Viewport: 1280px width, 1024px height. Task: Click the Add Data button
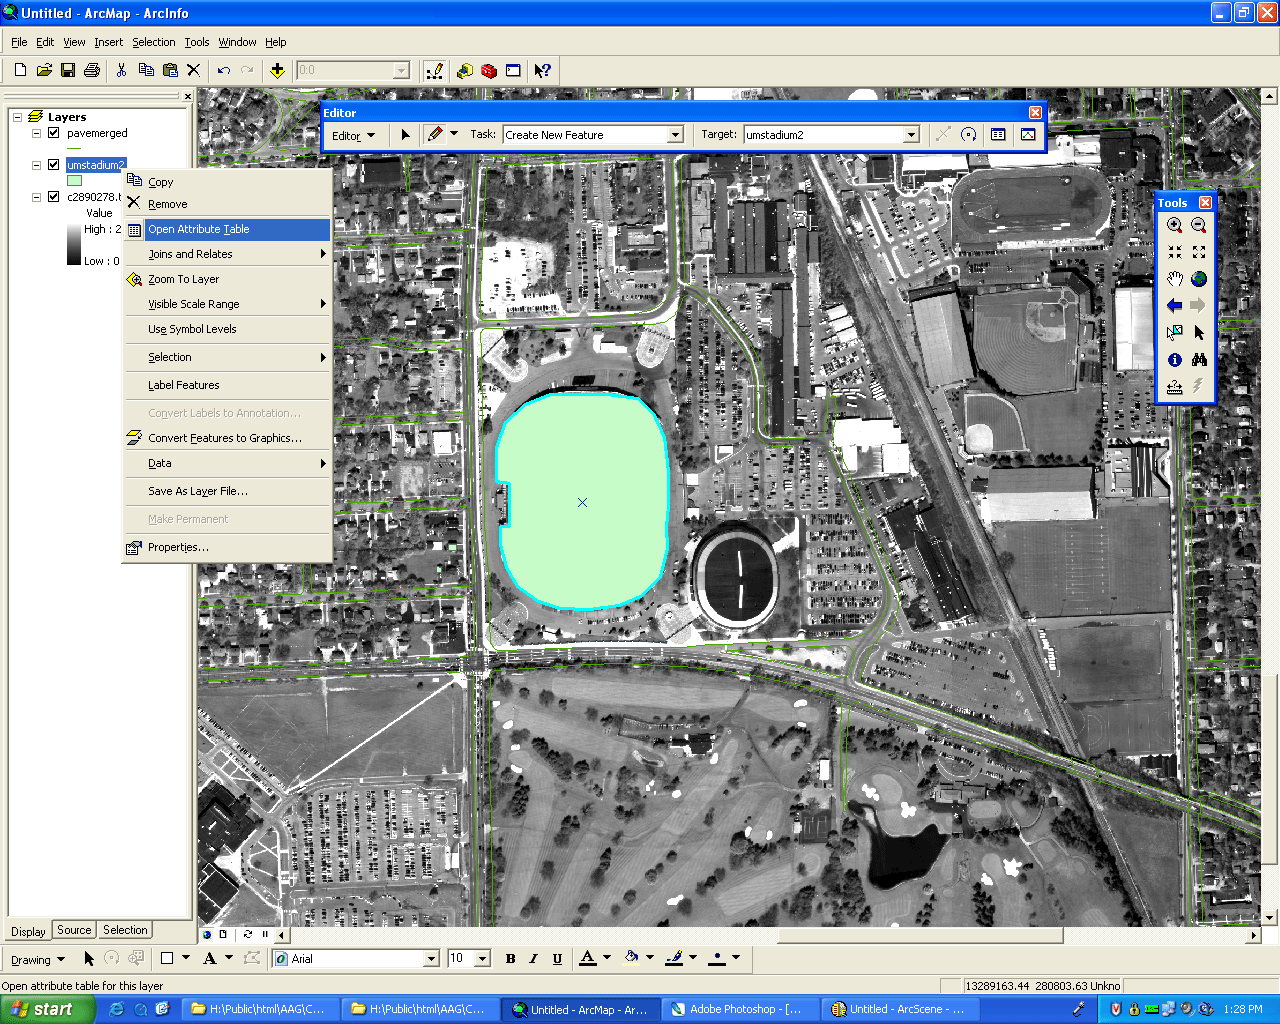click(x=277, y=70)
